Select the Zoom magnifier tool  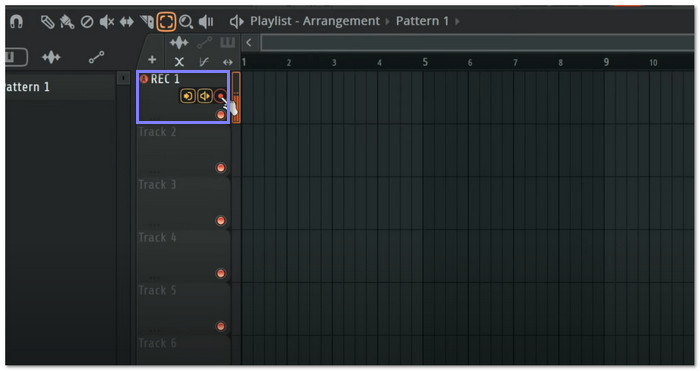pyautogui.click(x=186, y=21)
